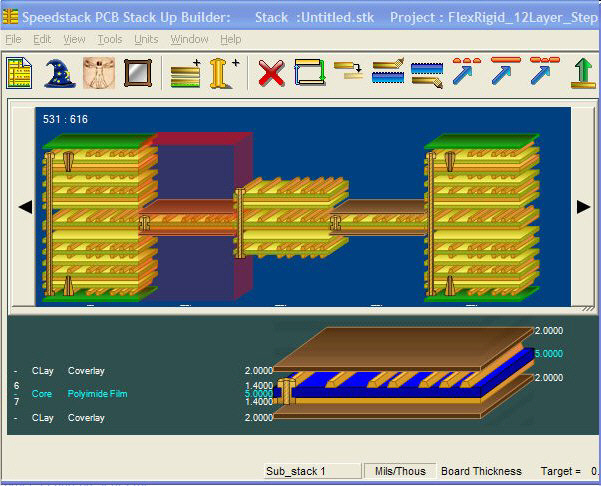
Task: Click the cyan Core label
Action: point(42,394)
